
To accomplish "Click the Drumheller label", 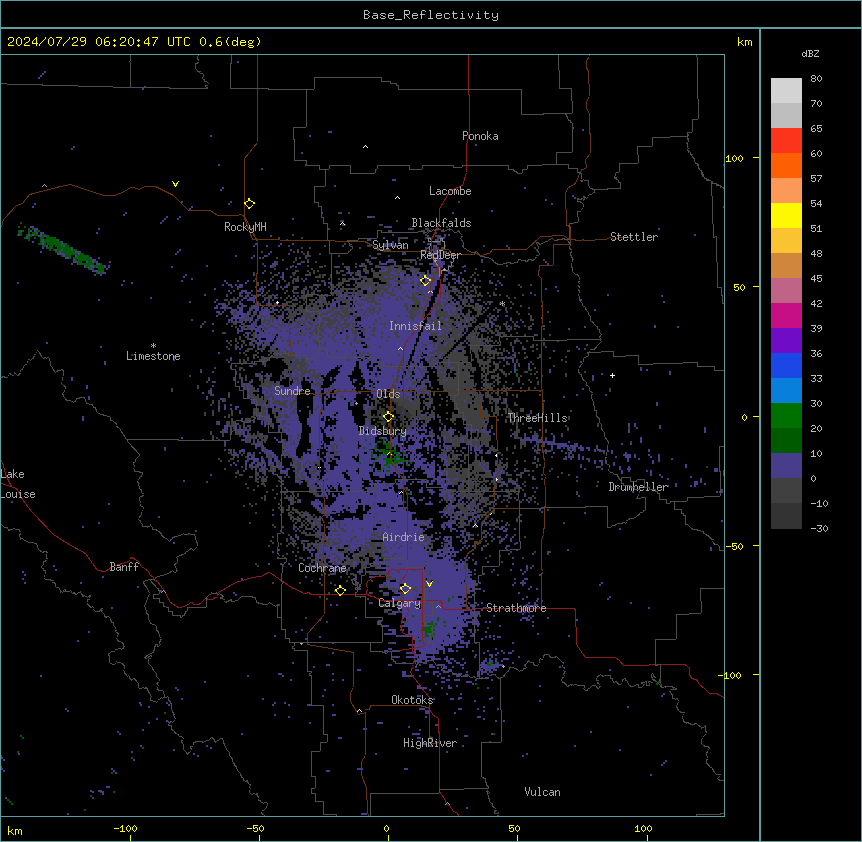I will tap(638, 487).
